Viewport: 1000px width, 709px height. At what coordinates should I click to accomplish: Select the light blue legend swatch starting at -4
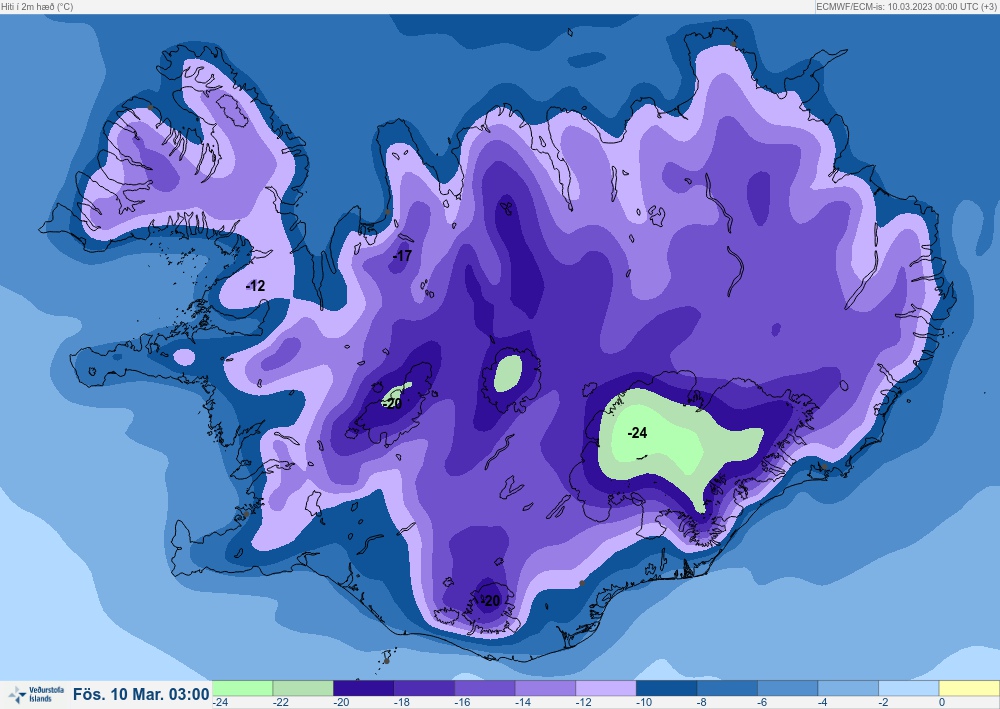click(848, 688)
